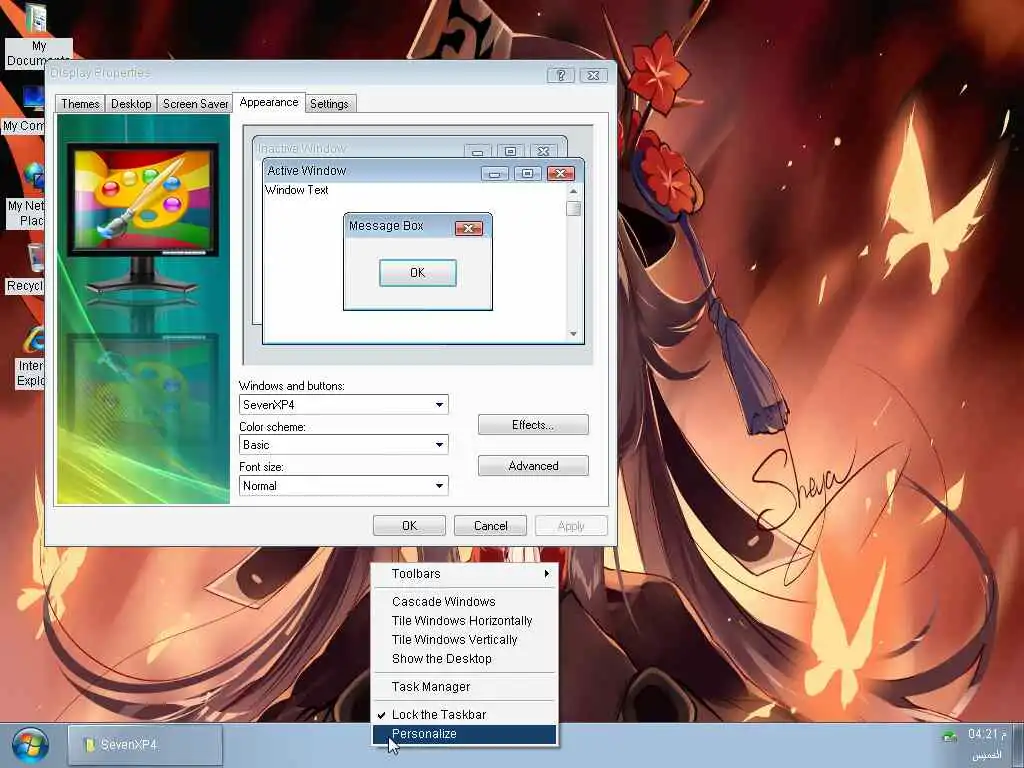
Task: Click the help question mark button
Action: click(x=561, y=75)
